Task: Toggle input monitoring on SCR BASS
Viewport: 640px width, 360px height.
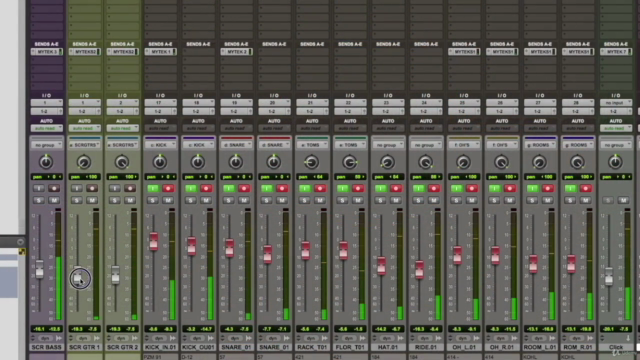Action: tap(39, 188)
